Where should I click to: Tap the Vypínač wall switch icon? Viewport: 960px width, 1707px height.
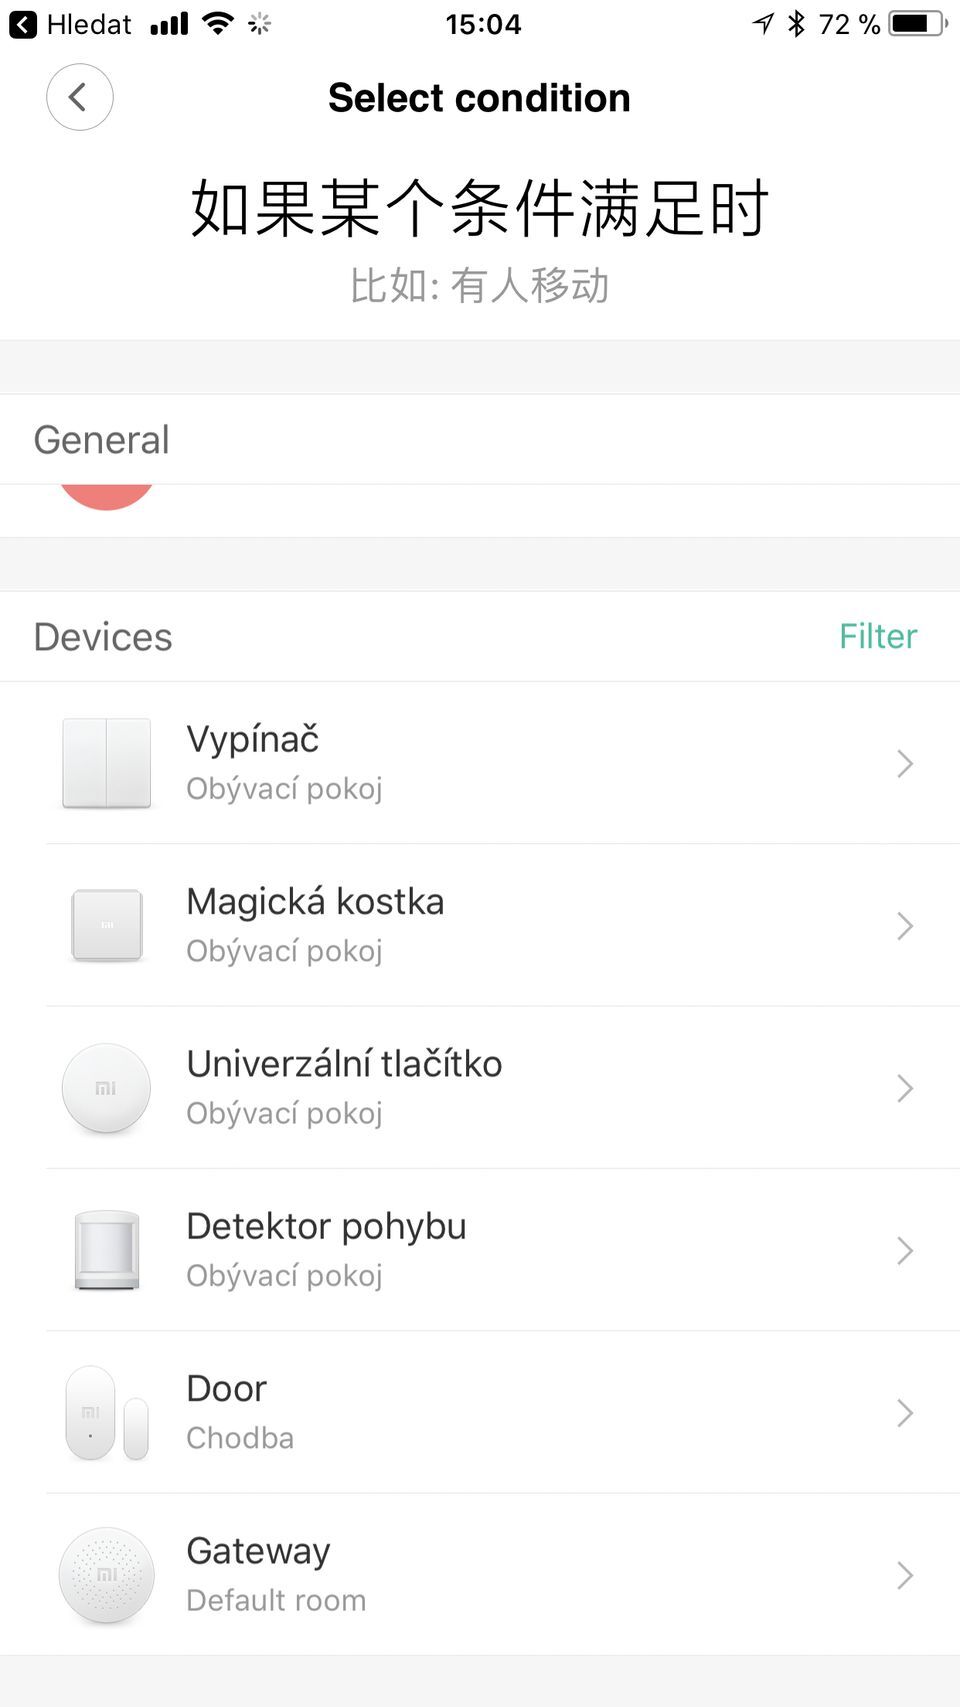pyautogui.click(x=106, y=763)
